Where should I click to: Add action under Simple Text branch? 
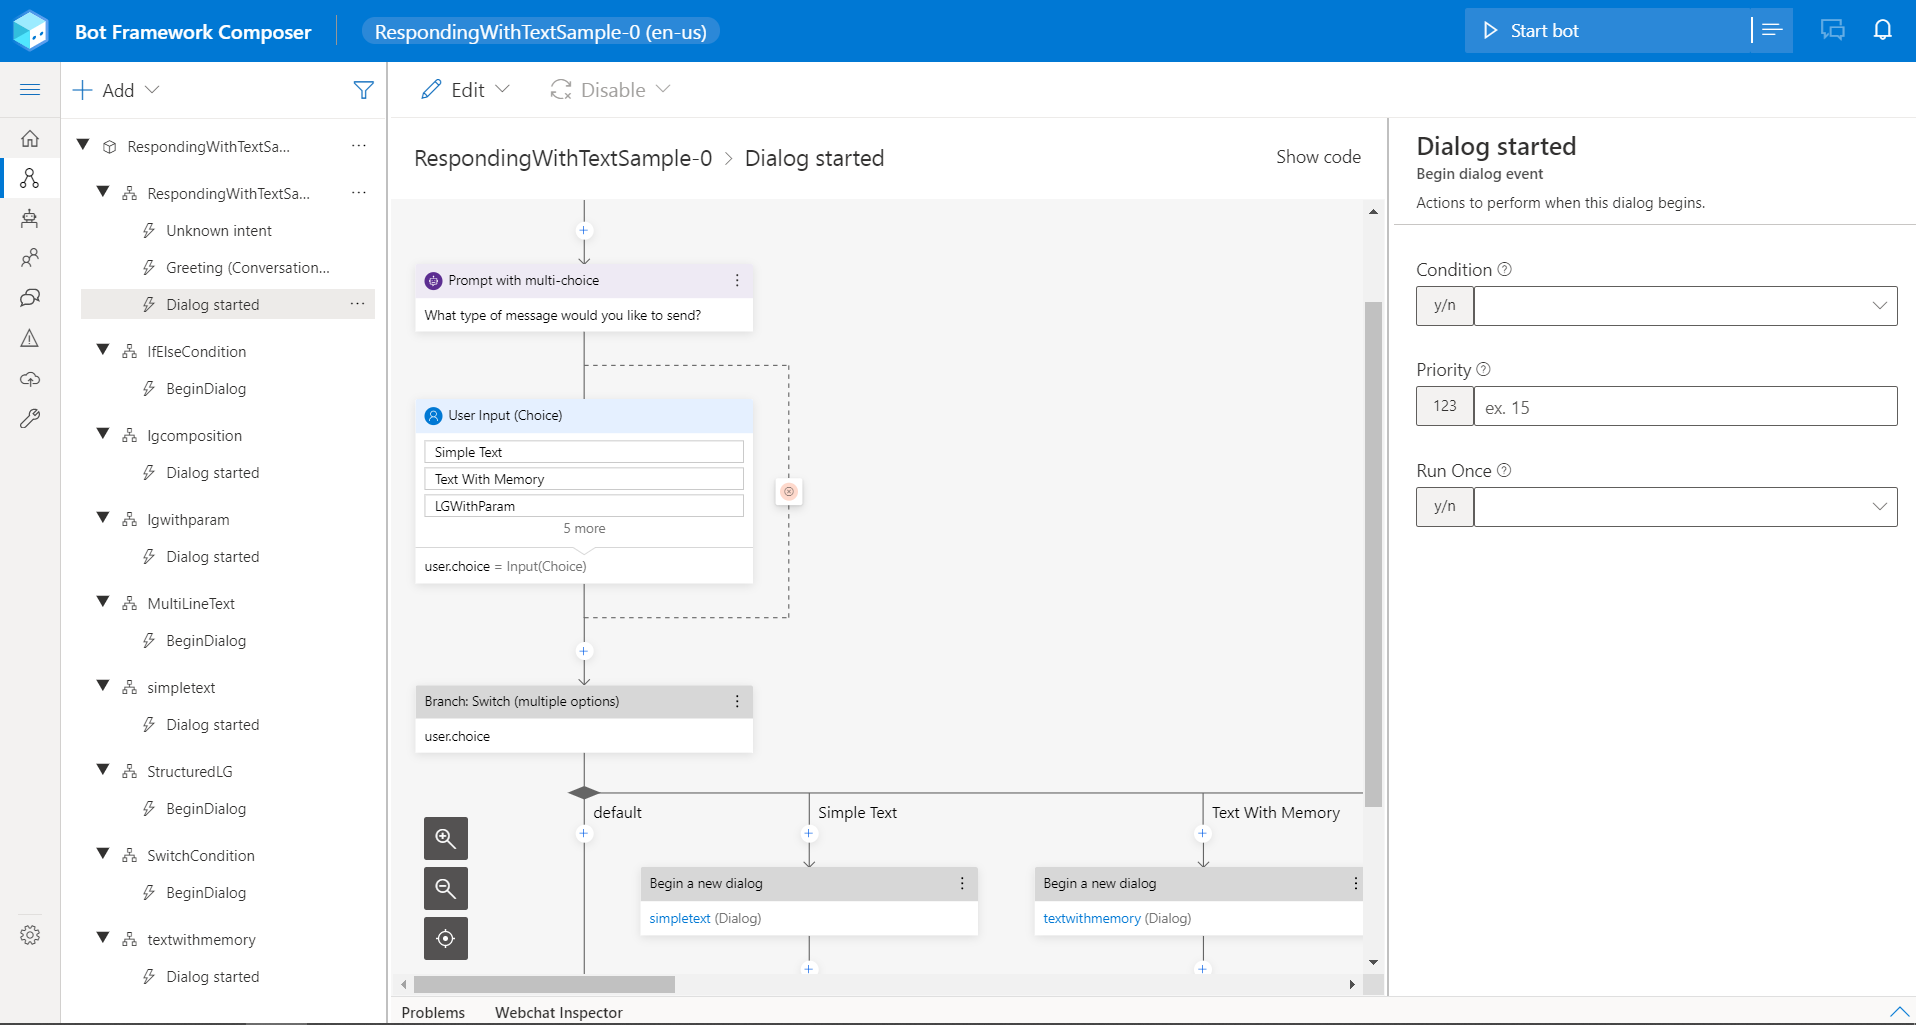click(809, 833)
